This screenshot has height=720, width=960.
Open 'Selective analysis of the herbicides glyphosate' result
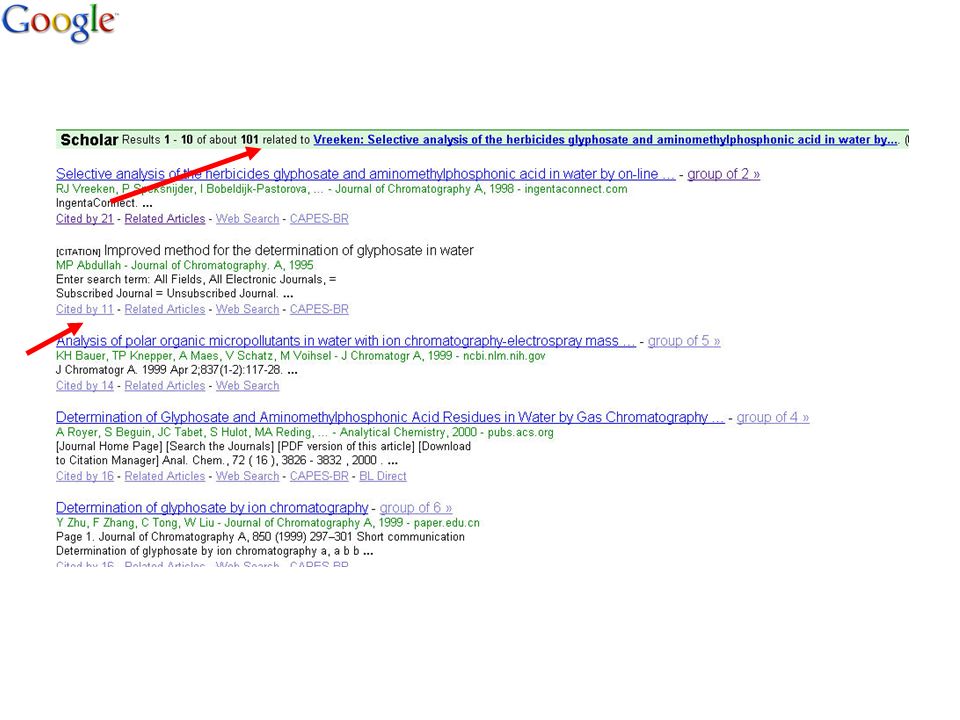[x=366, y=174]
